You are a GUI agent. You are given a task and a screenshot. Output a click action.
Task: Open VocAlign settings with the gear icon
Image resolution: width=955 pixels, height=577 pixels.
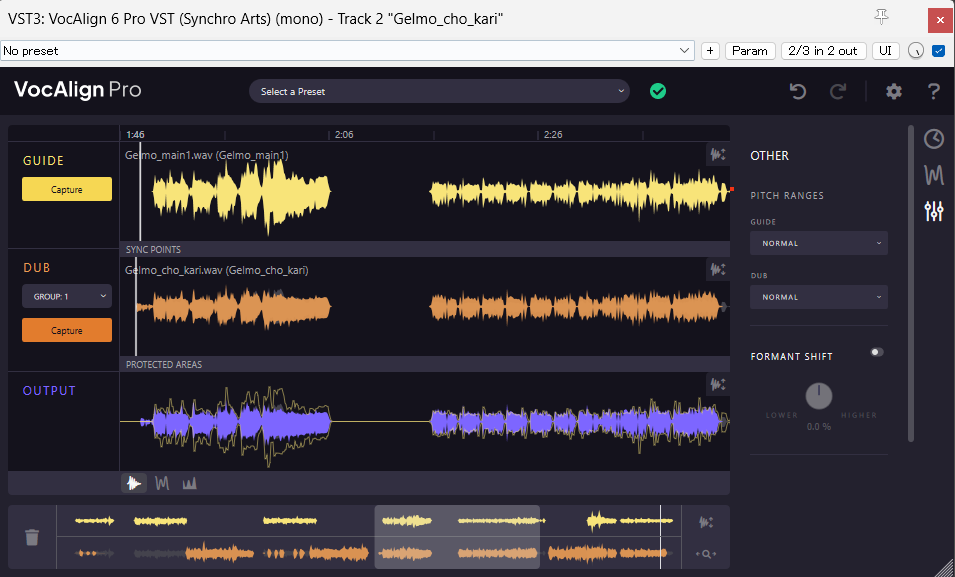[x=893, y=91]
